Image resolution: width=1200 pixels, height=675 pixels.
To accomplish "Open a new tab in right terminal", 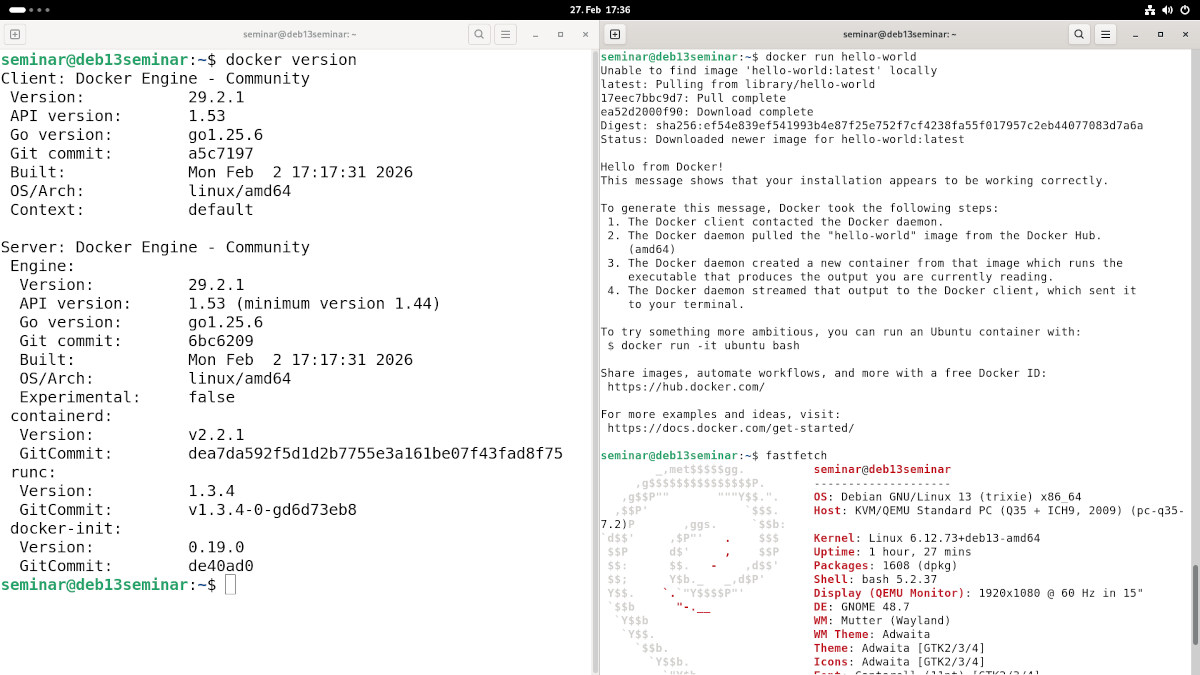I will tap(615, 34).
